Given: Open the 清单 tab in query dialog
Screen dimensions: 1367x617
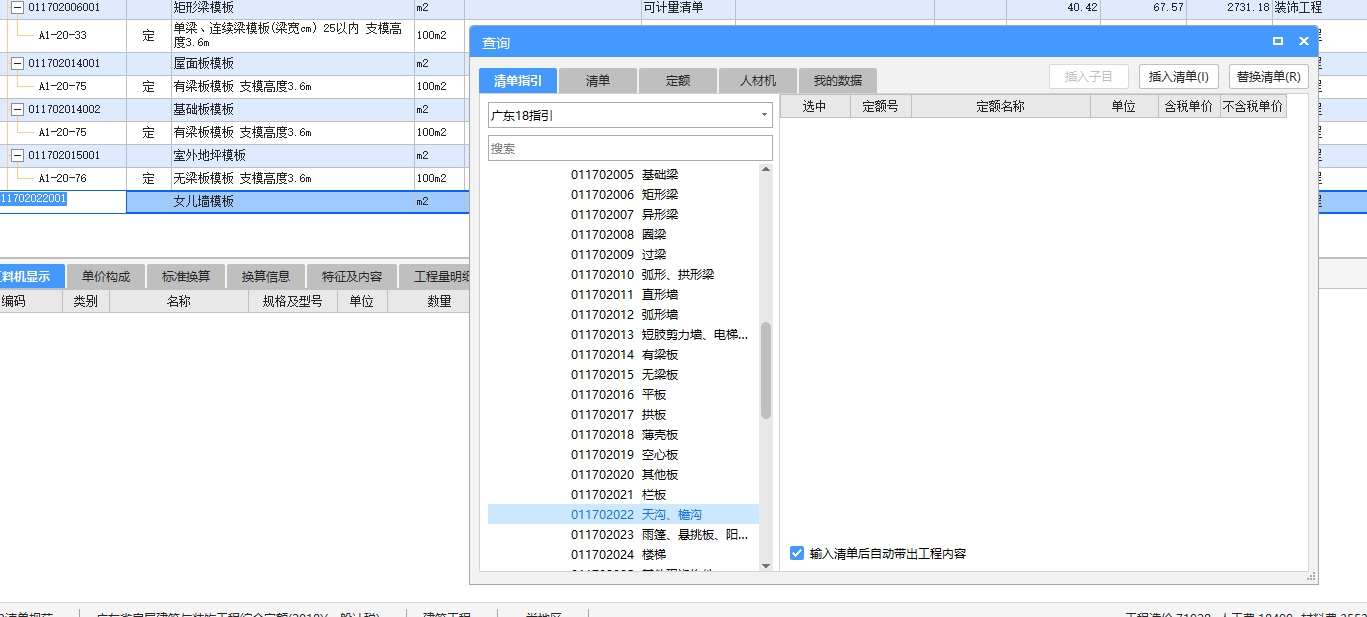Looking at the screenshot, I should [598, 81].
